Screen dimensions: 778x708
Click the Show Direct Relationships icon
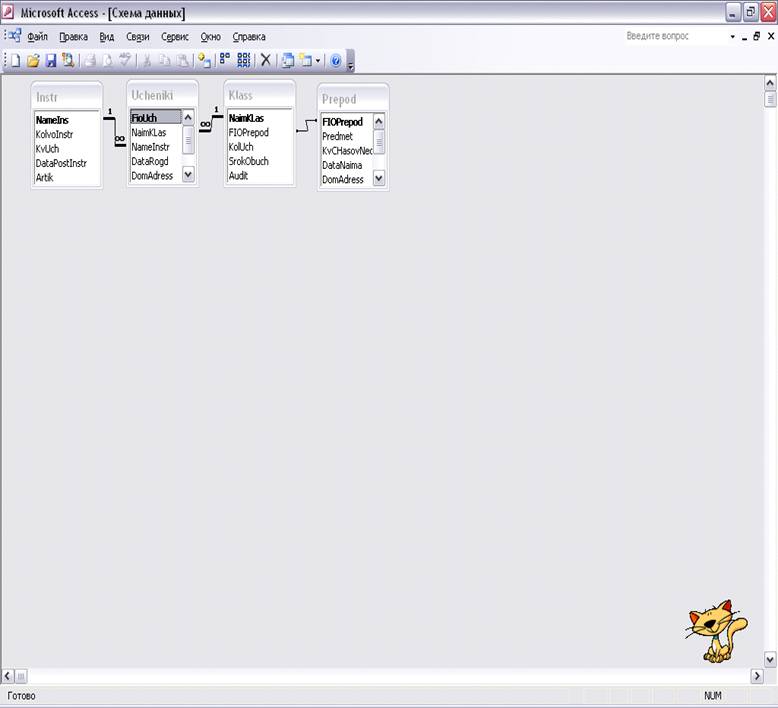(225, 60)
